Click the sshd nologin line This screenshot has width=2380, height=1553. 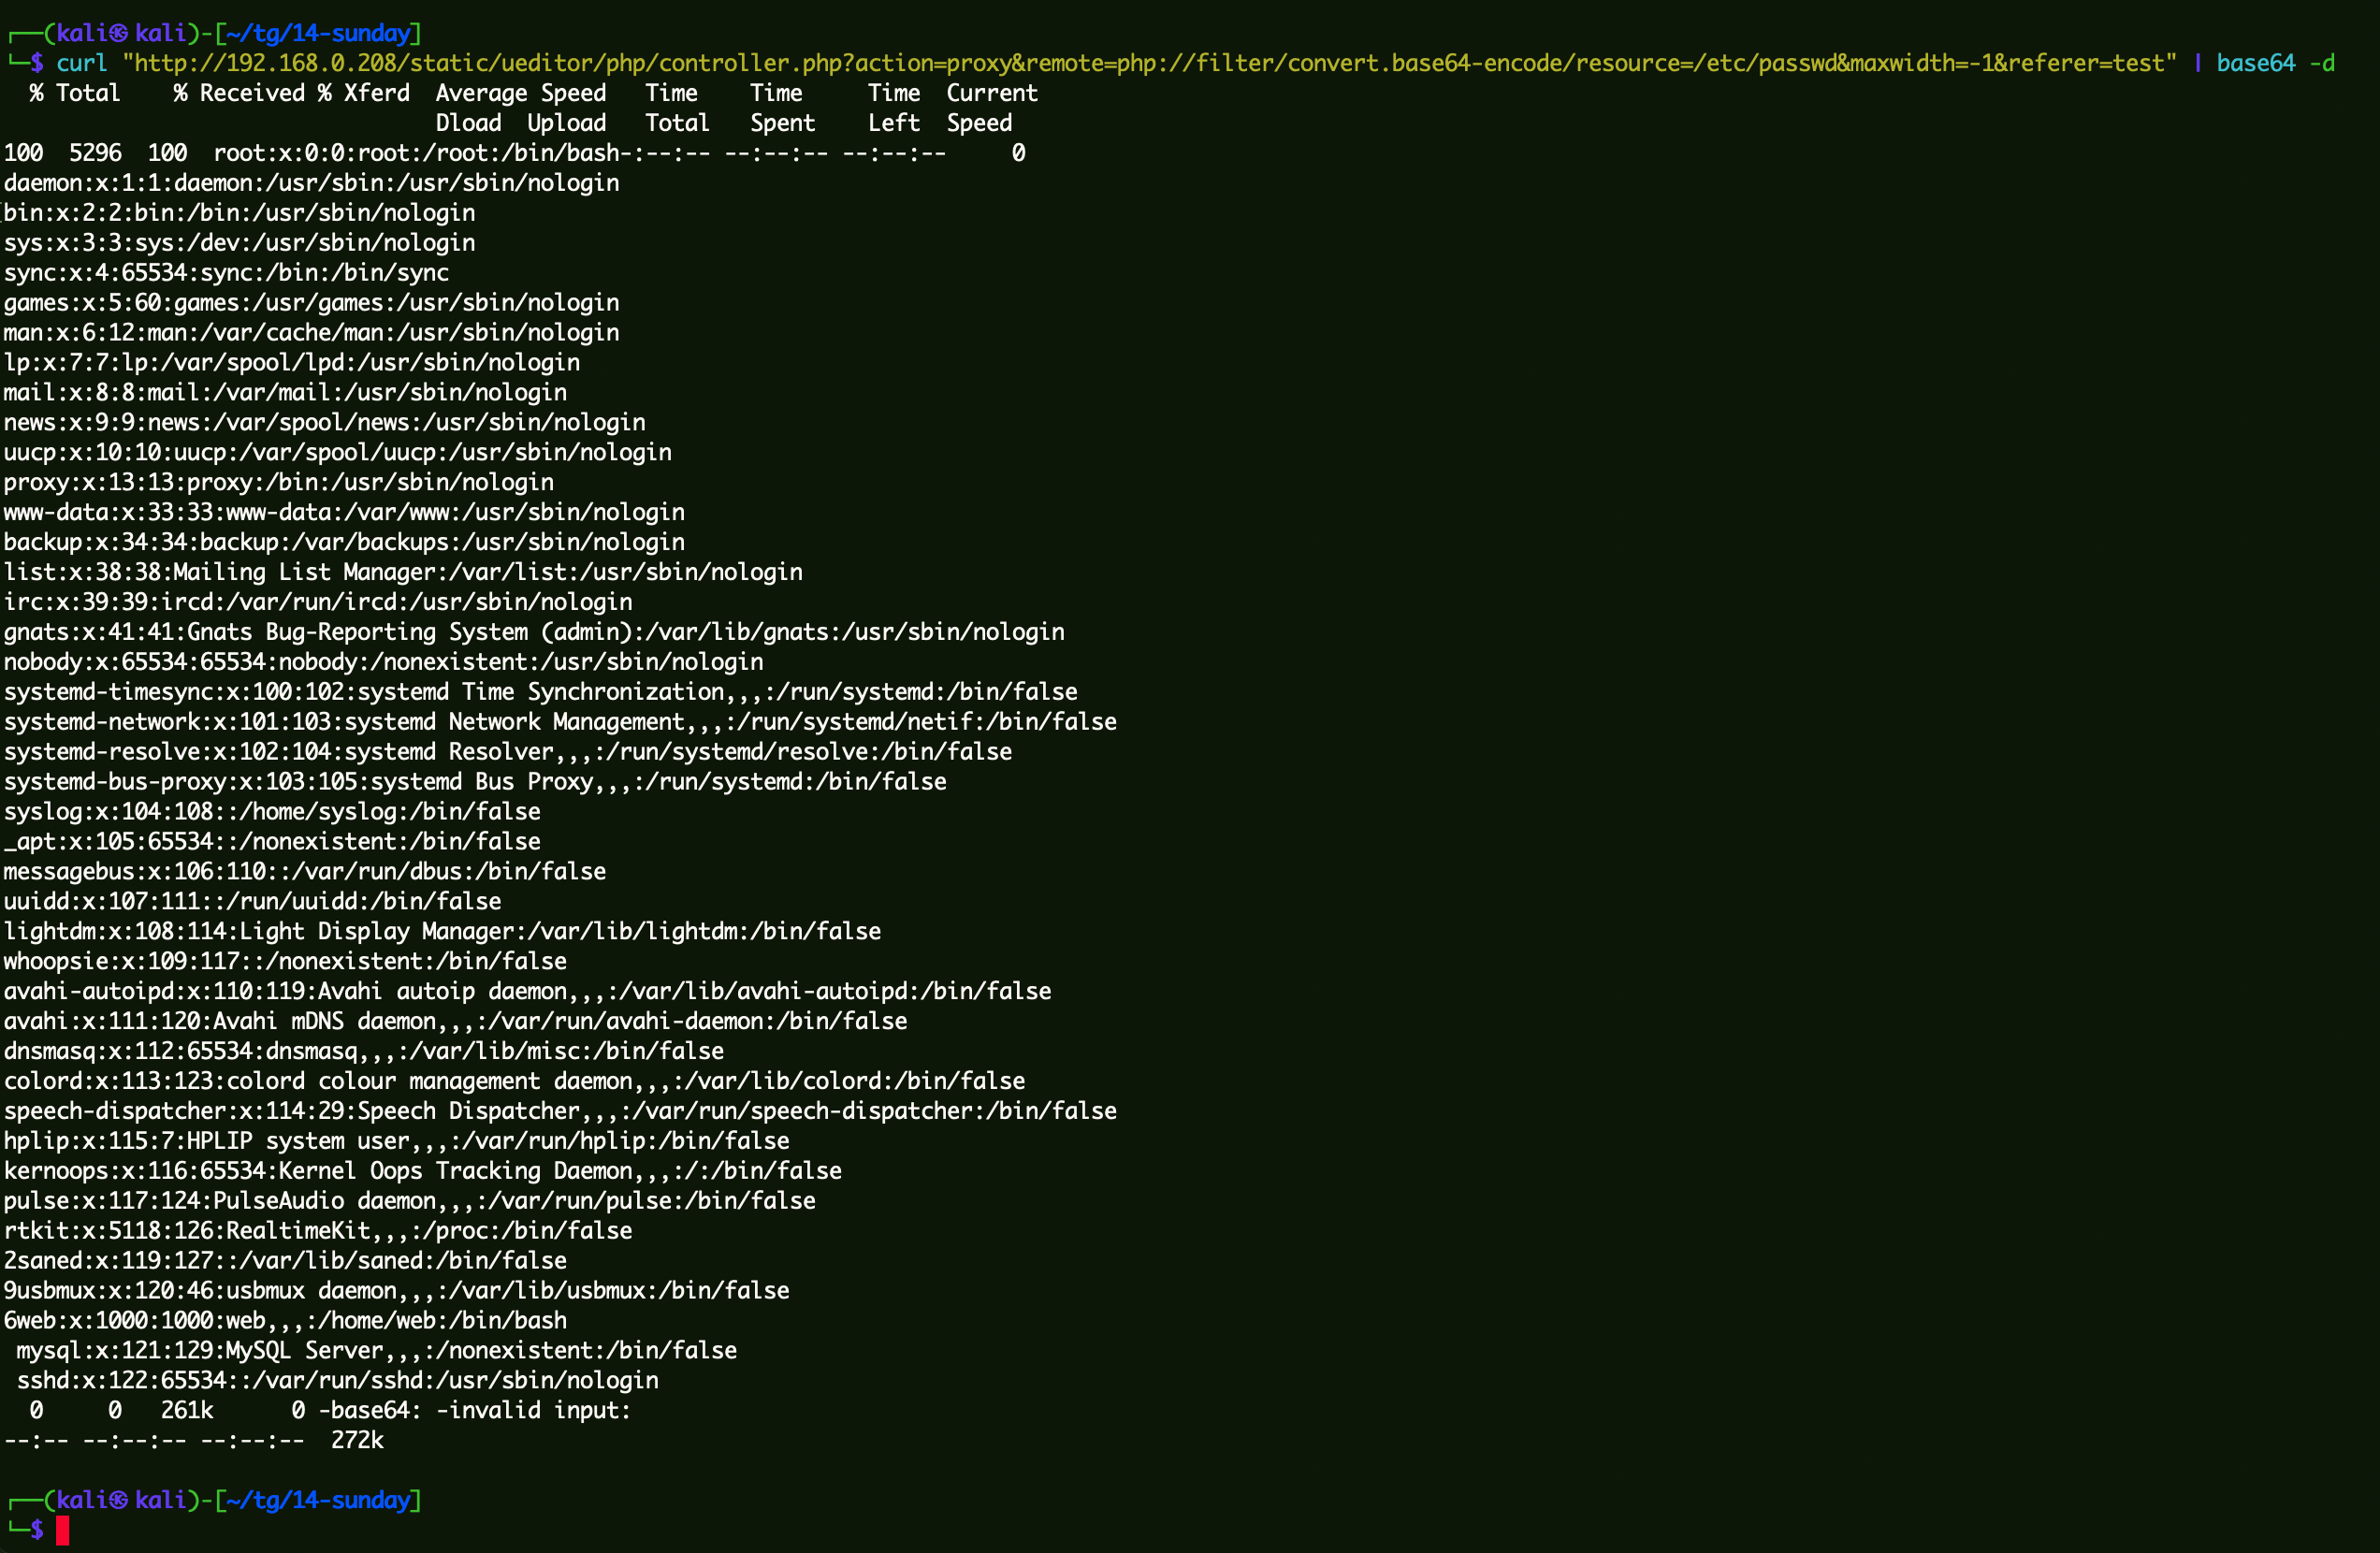[337, 1380]
